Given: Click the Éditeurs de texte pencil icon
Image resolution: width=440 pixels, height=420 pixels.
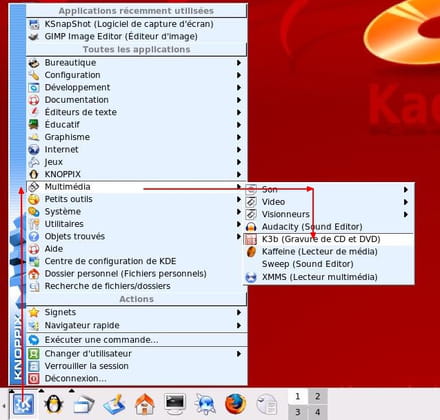Looking at the screenshot, I should pos(34,112).
